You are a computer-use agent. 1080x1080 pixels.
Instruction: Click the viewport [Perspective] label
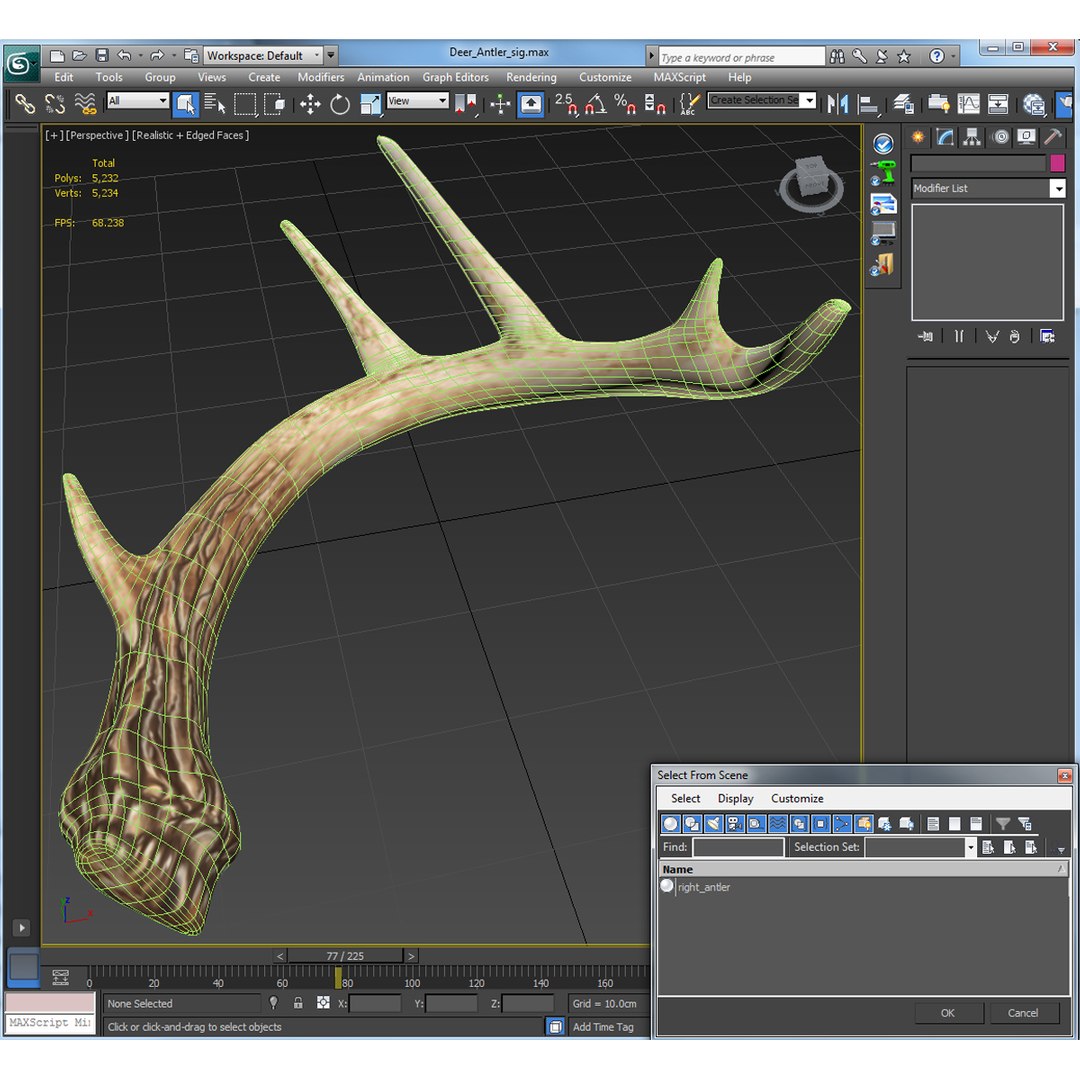point(97,136)
